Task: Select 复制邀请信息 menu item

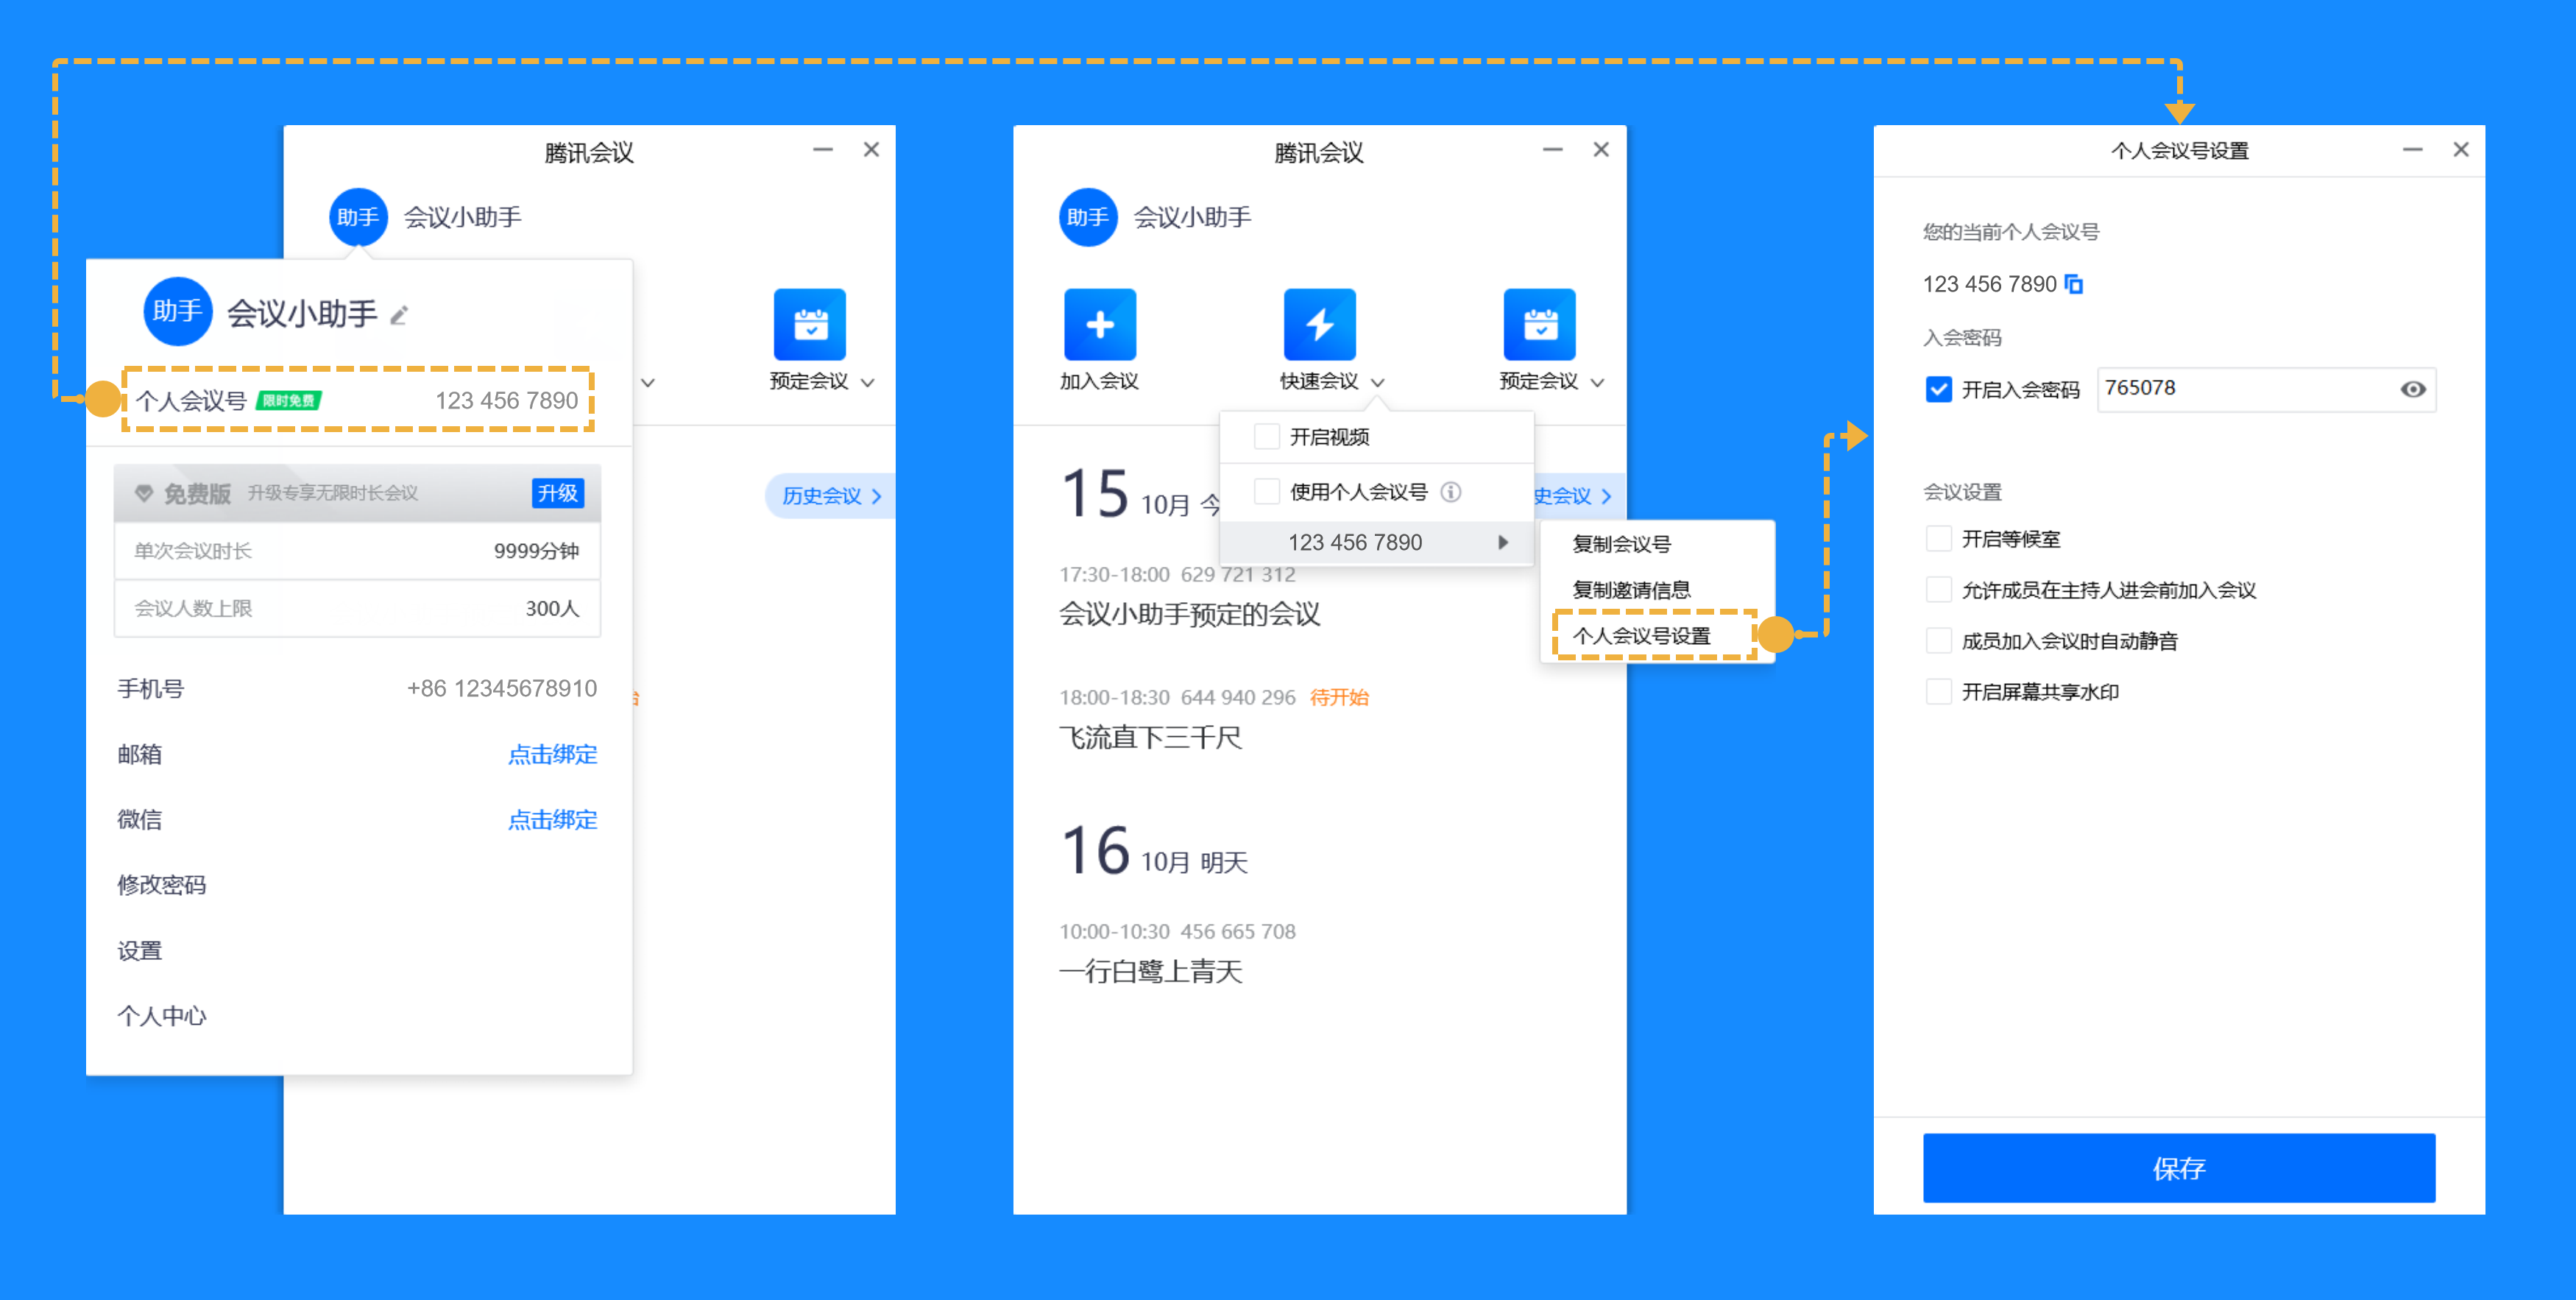Action: pos(1631,590)
